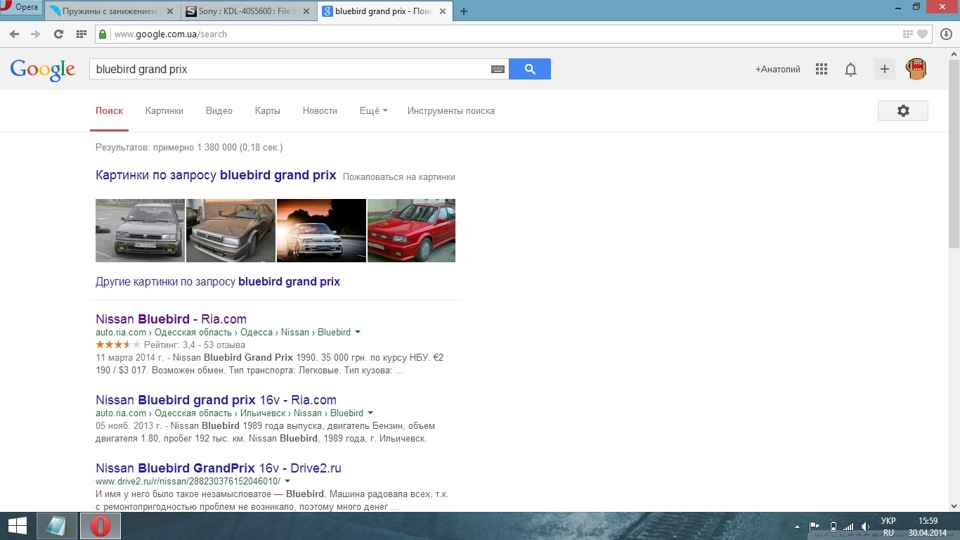This screenshot has width=960, height=540.
Task: Switch to Пружины с занижением tab
Action: click(x=110, y=11)
